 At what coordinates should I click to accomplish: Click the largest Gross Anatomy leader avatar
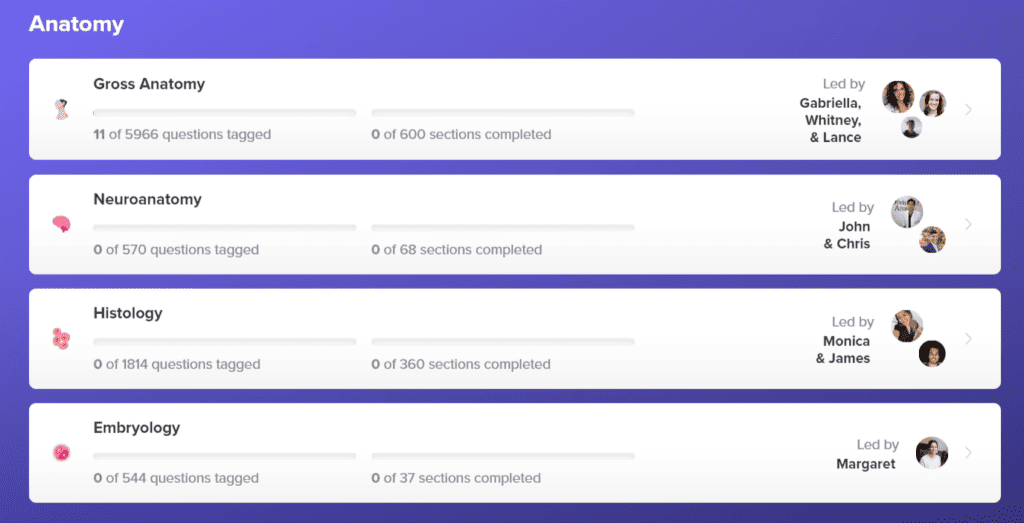point(898,97)
